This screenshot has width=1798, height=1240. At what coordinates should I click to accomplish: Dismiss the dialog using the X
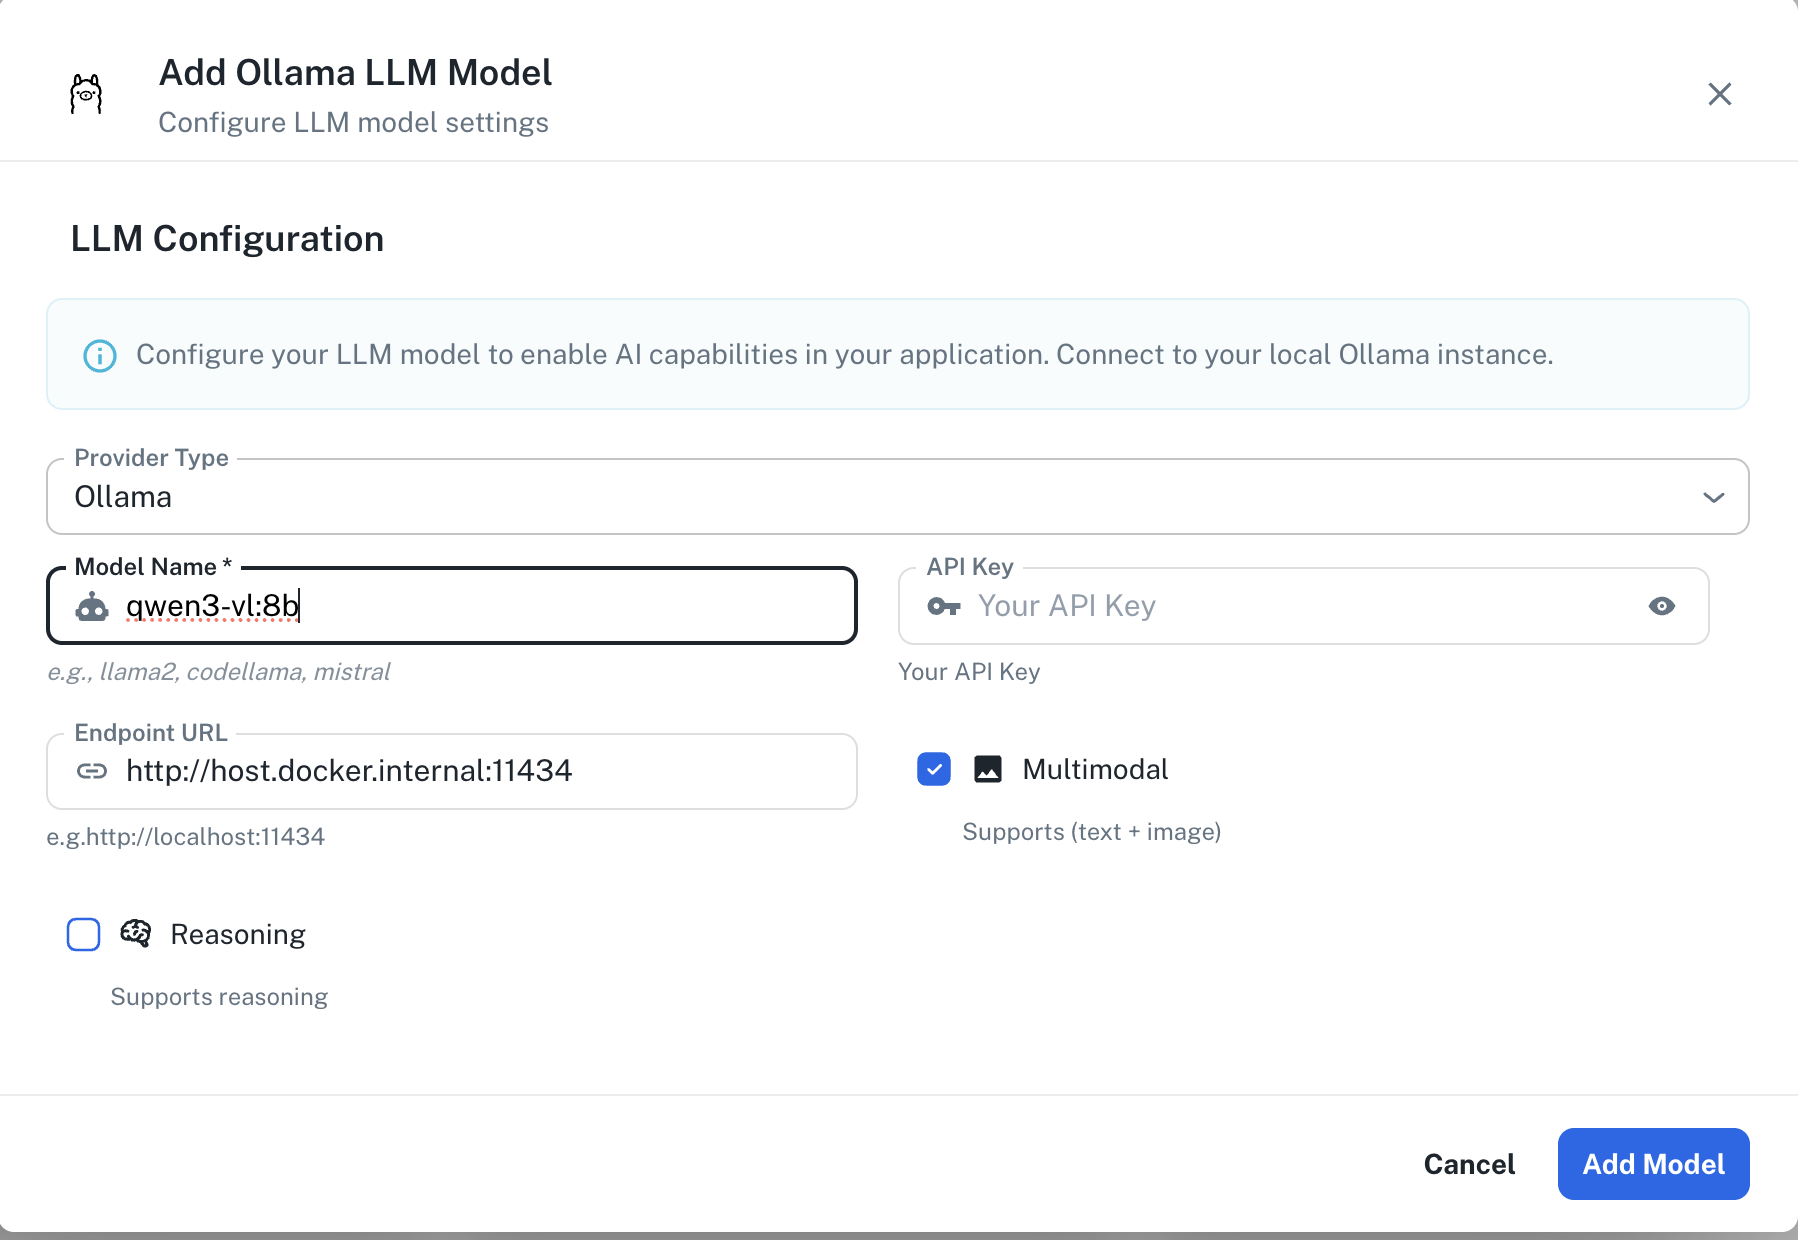(1719, 93)
